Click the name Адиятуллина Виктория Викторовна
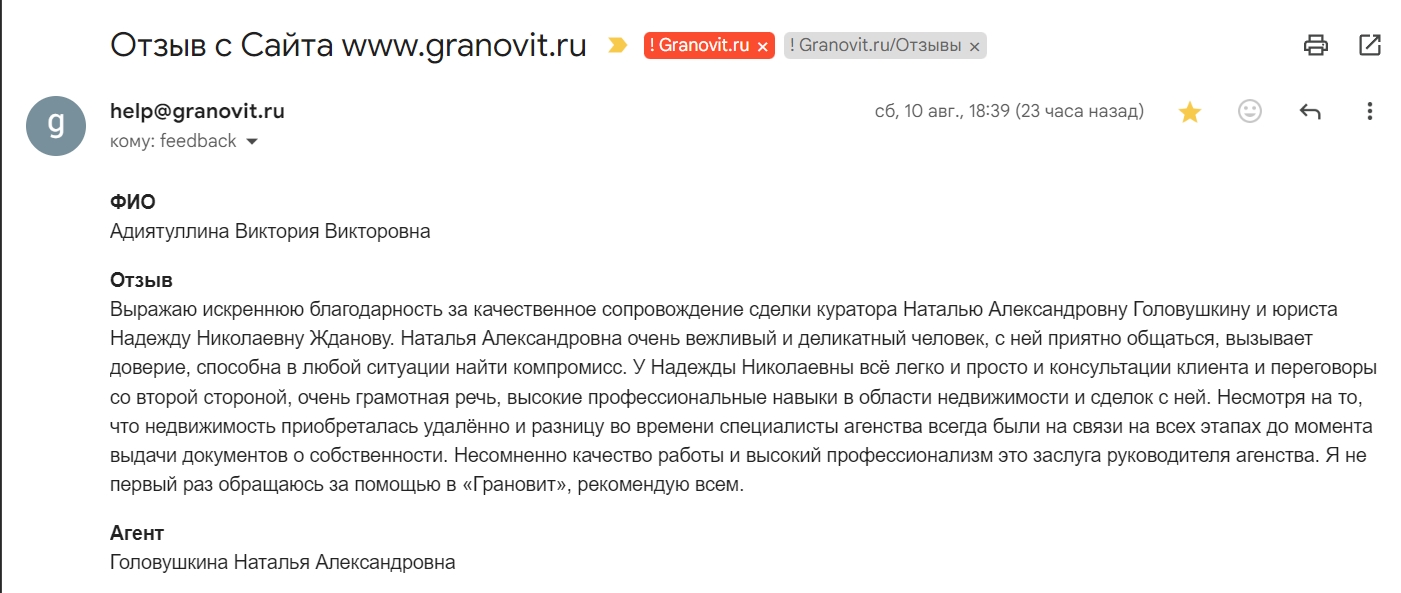Viewport: 1401px width, 593px height. tap(270, 232)
